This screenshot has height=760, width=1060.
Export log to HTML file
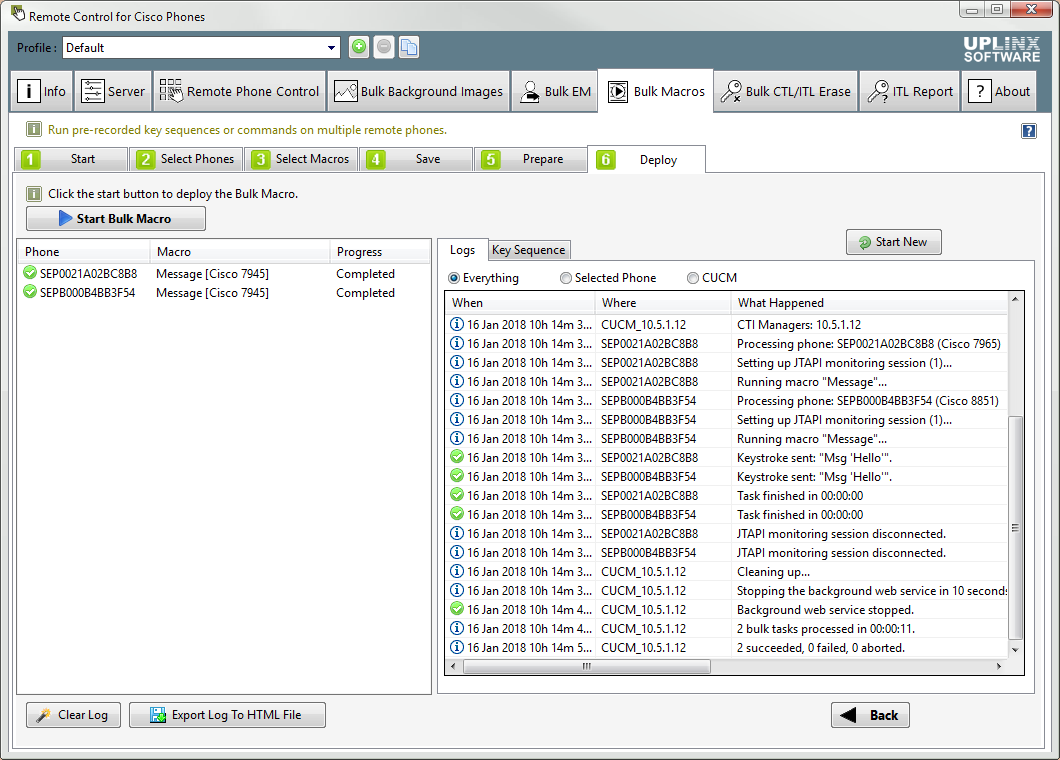pos(227,715)
